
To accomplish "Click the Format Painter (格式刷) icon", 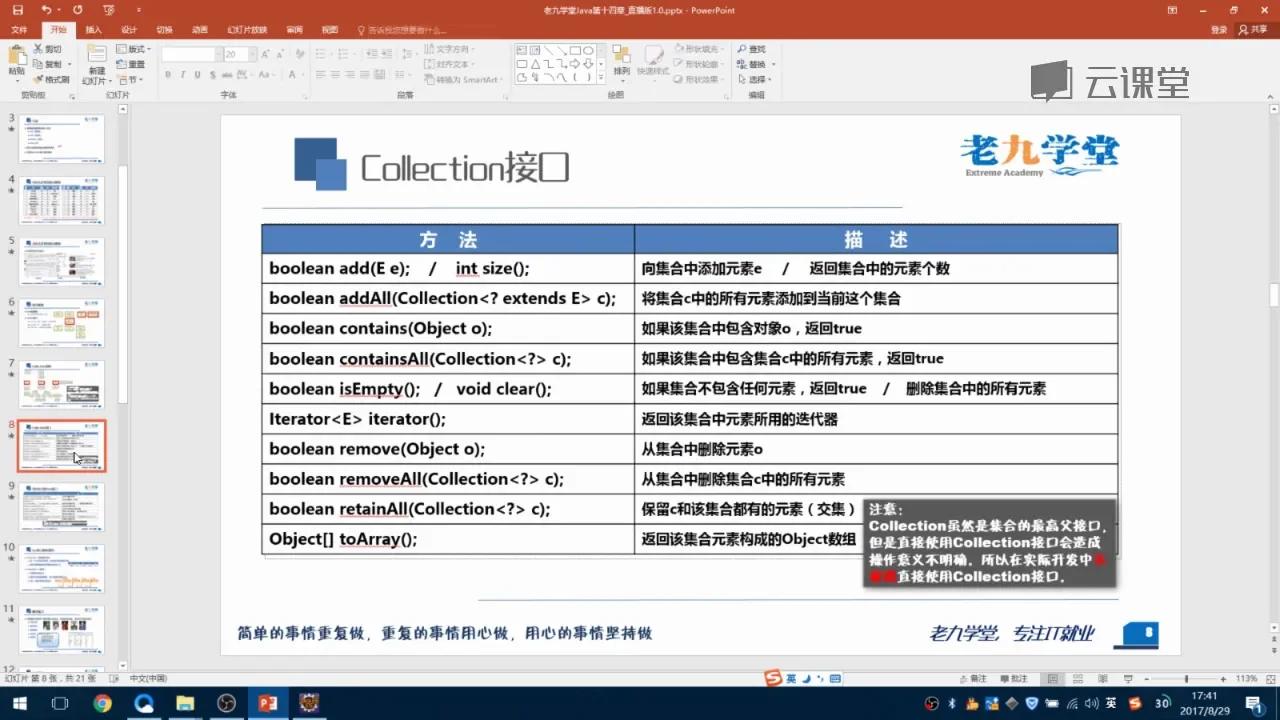I will pos(52,80).
